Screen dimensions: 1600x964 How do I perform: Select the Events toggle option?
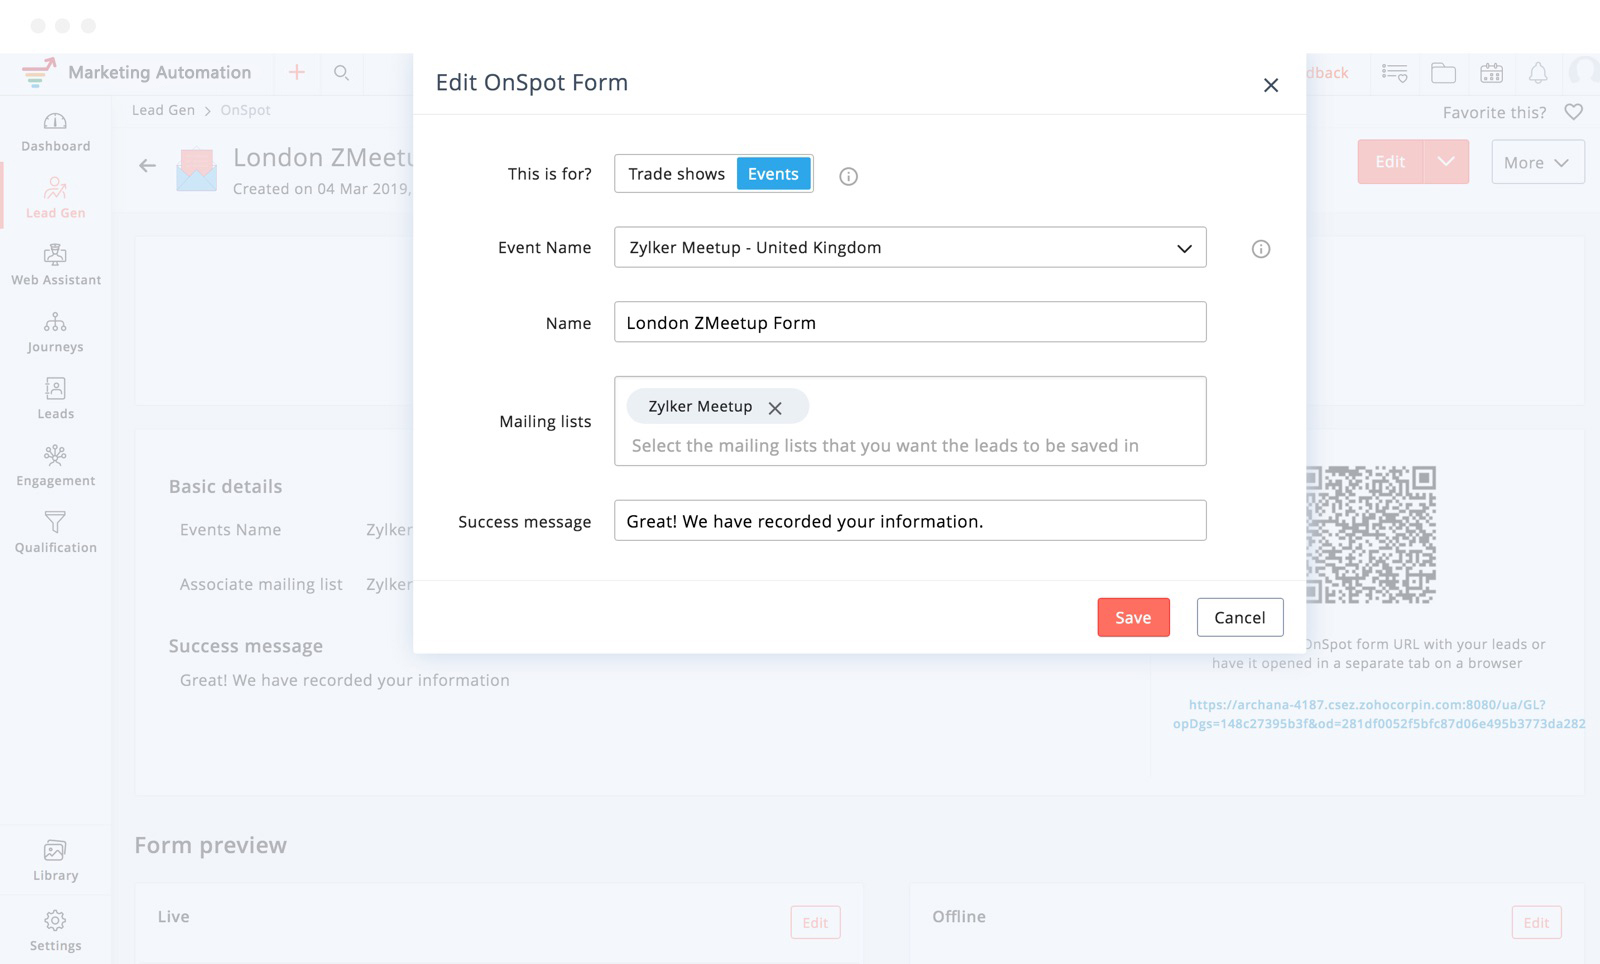773,174
